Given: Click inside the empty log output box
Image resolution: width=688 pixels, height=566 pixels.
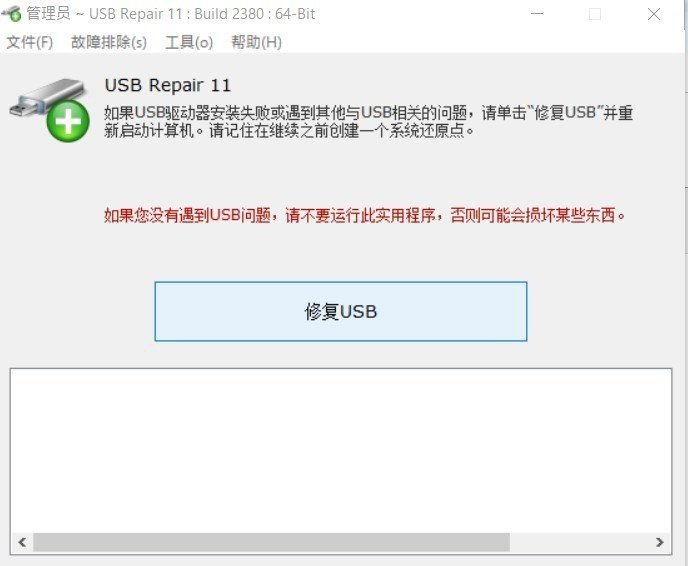Looking at the screenshot, I should point(341,450).
